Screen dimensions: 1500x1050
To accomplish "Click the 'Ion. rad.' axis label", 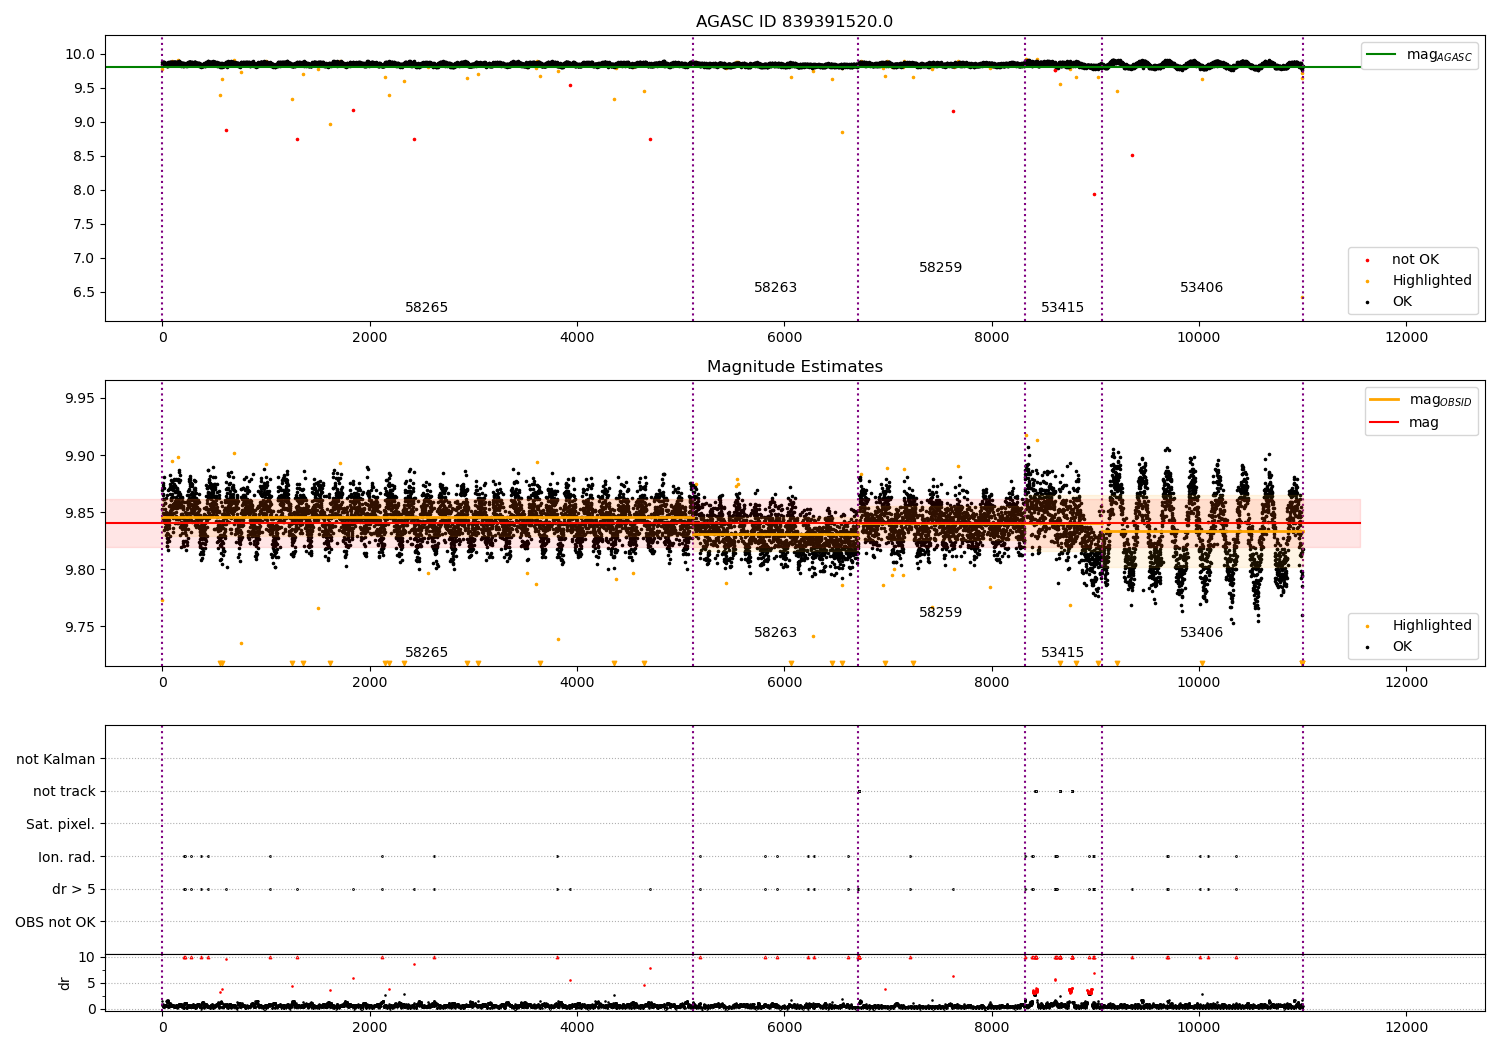I will pyautogui.click(x=67, y=857).
